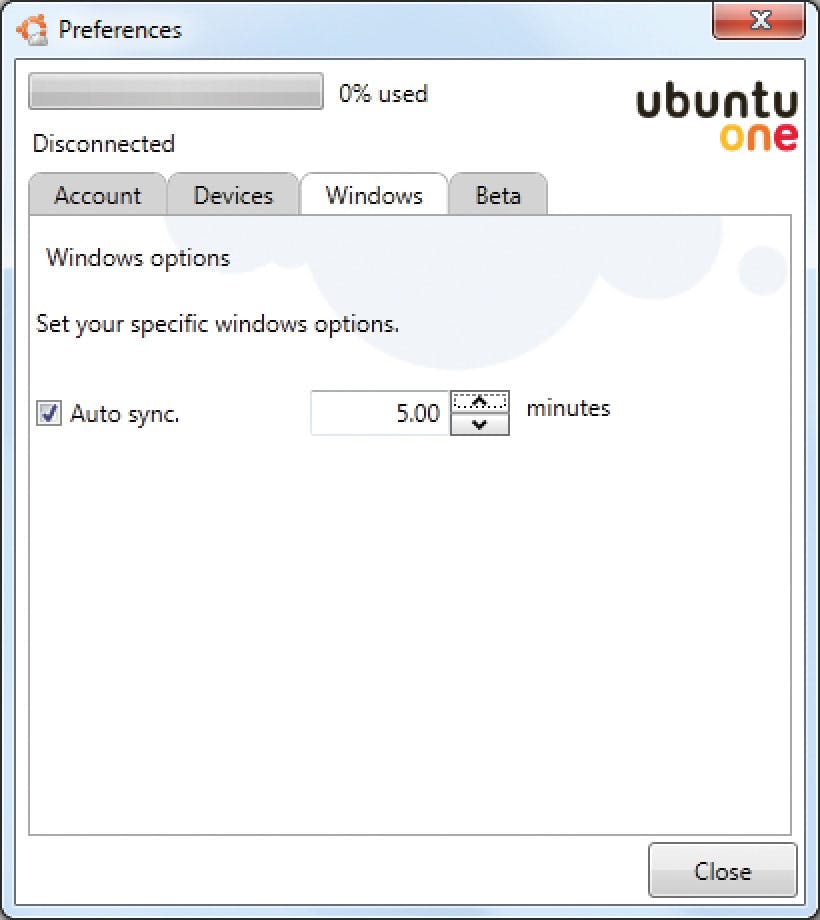
Task: Click the Disconnected status text
Action: coord(104,144)
